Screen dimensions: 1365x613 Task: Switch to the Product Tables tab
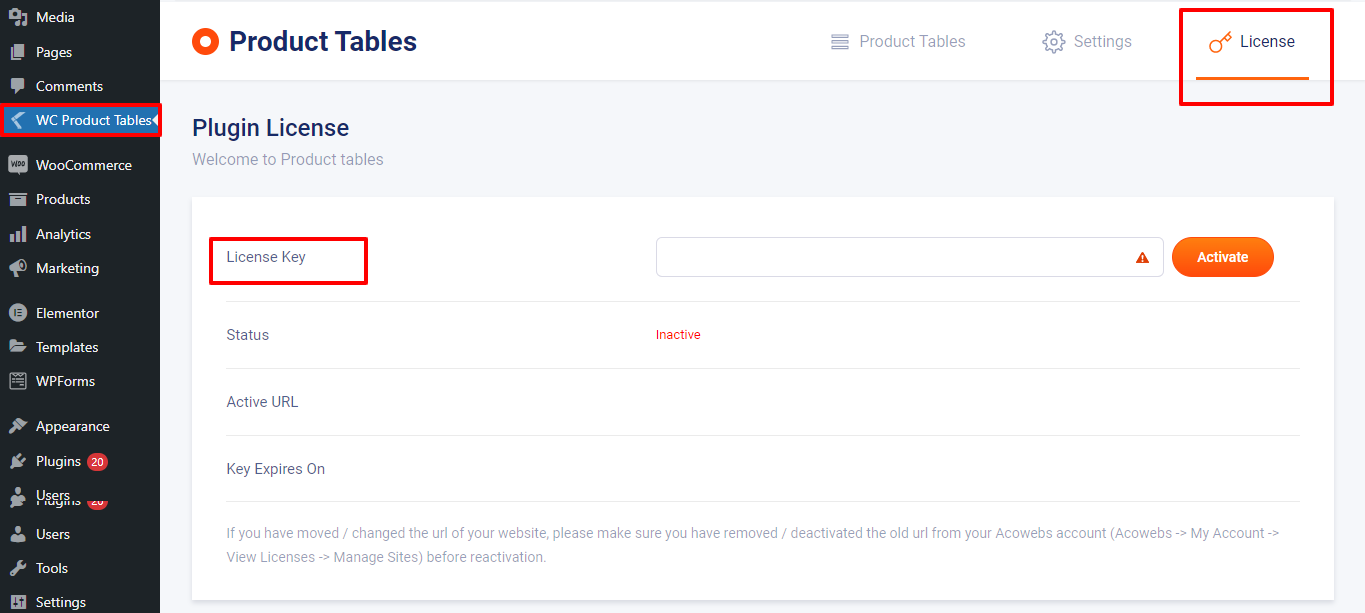click(x=898, y=41)
